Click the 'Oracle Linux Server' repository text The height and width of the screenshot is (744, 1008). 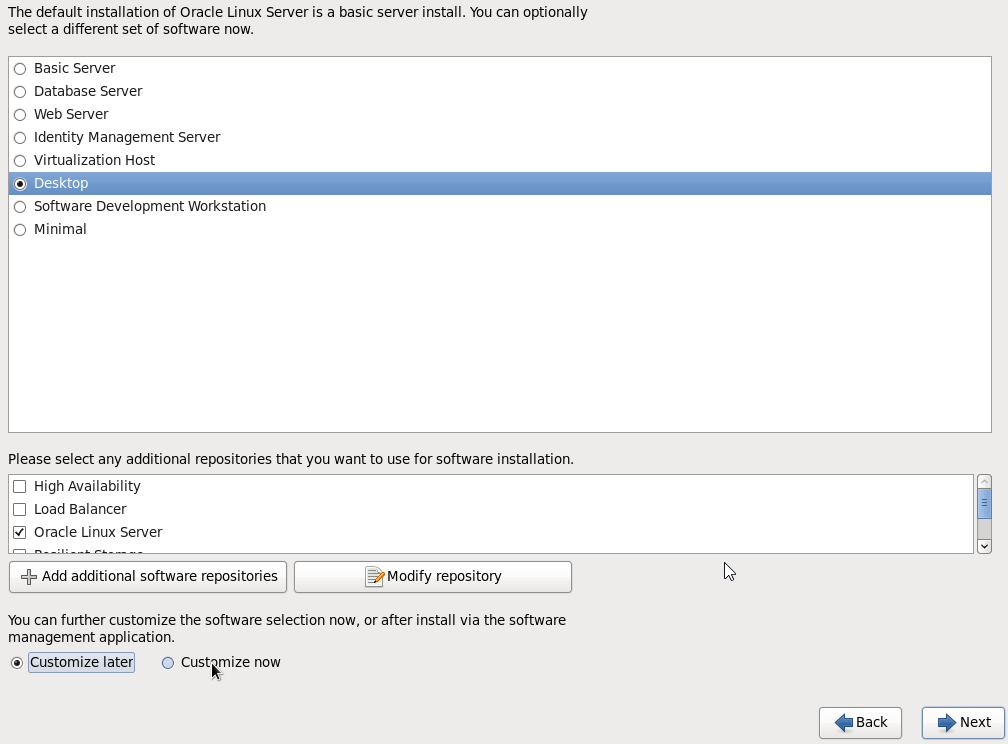(x=98, y=532)
